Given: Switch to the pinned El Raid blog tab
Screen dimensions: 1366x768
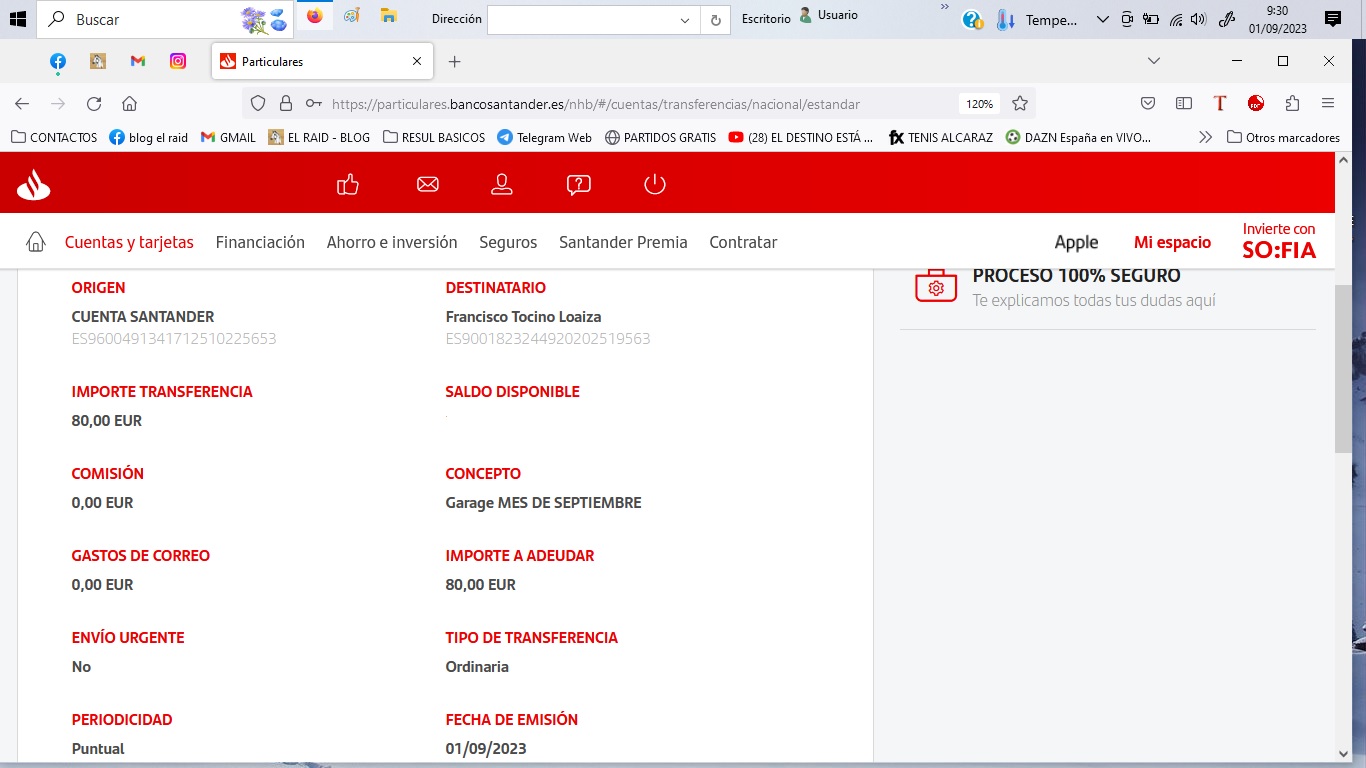Looking at the screenshot, I should [98, 61].
